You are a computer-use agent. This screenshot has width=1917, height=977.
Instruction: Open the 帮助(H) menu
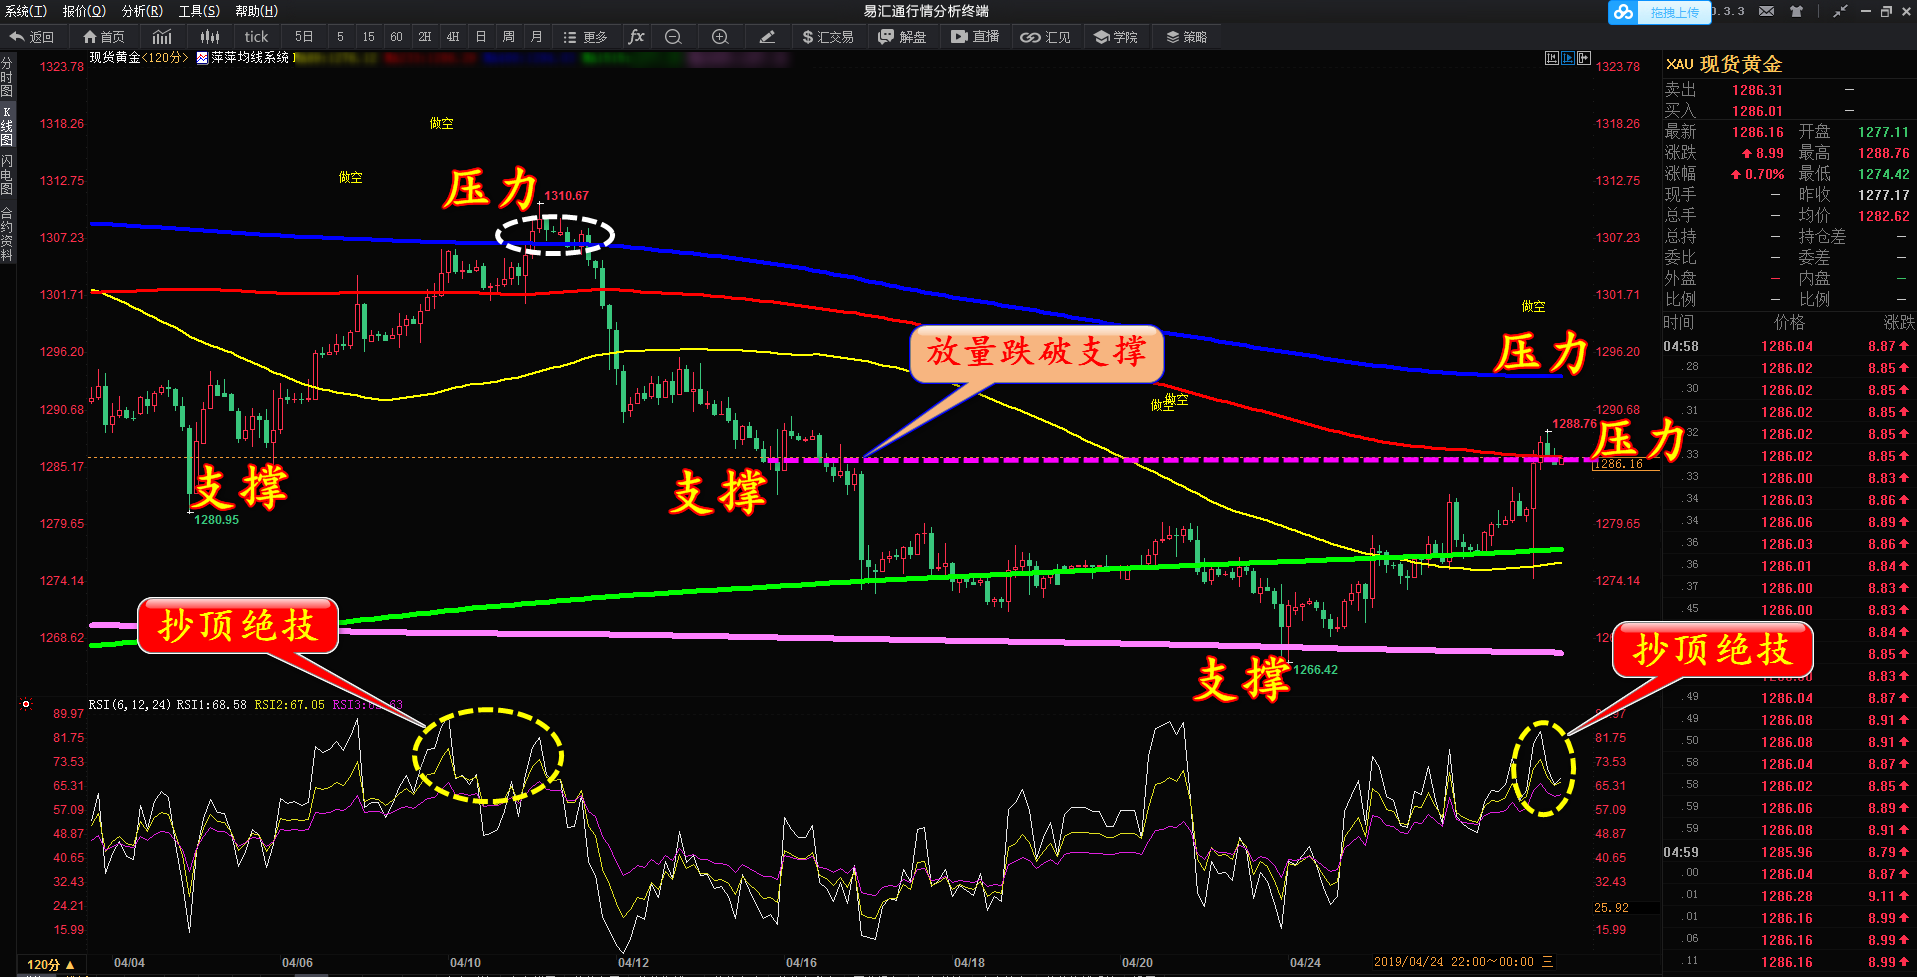point(257,11)
